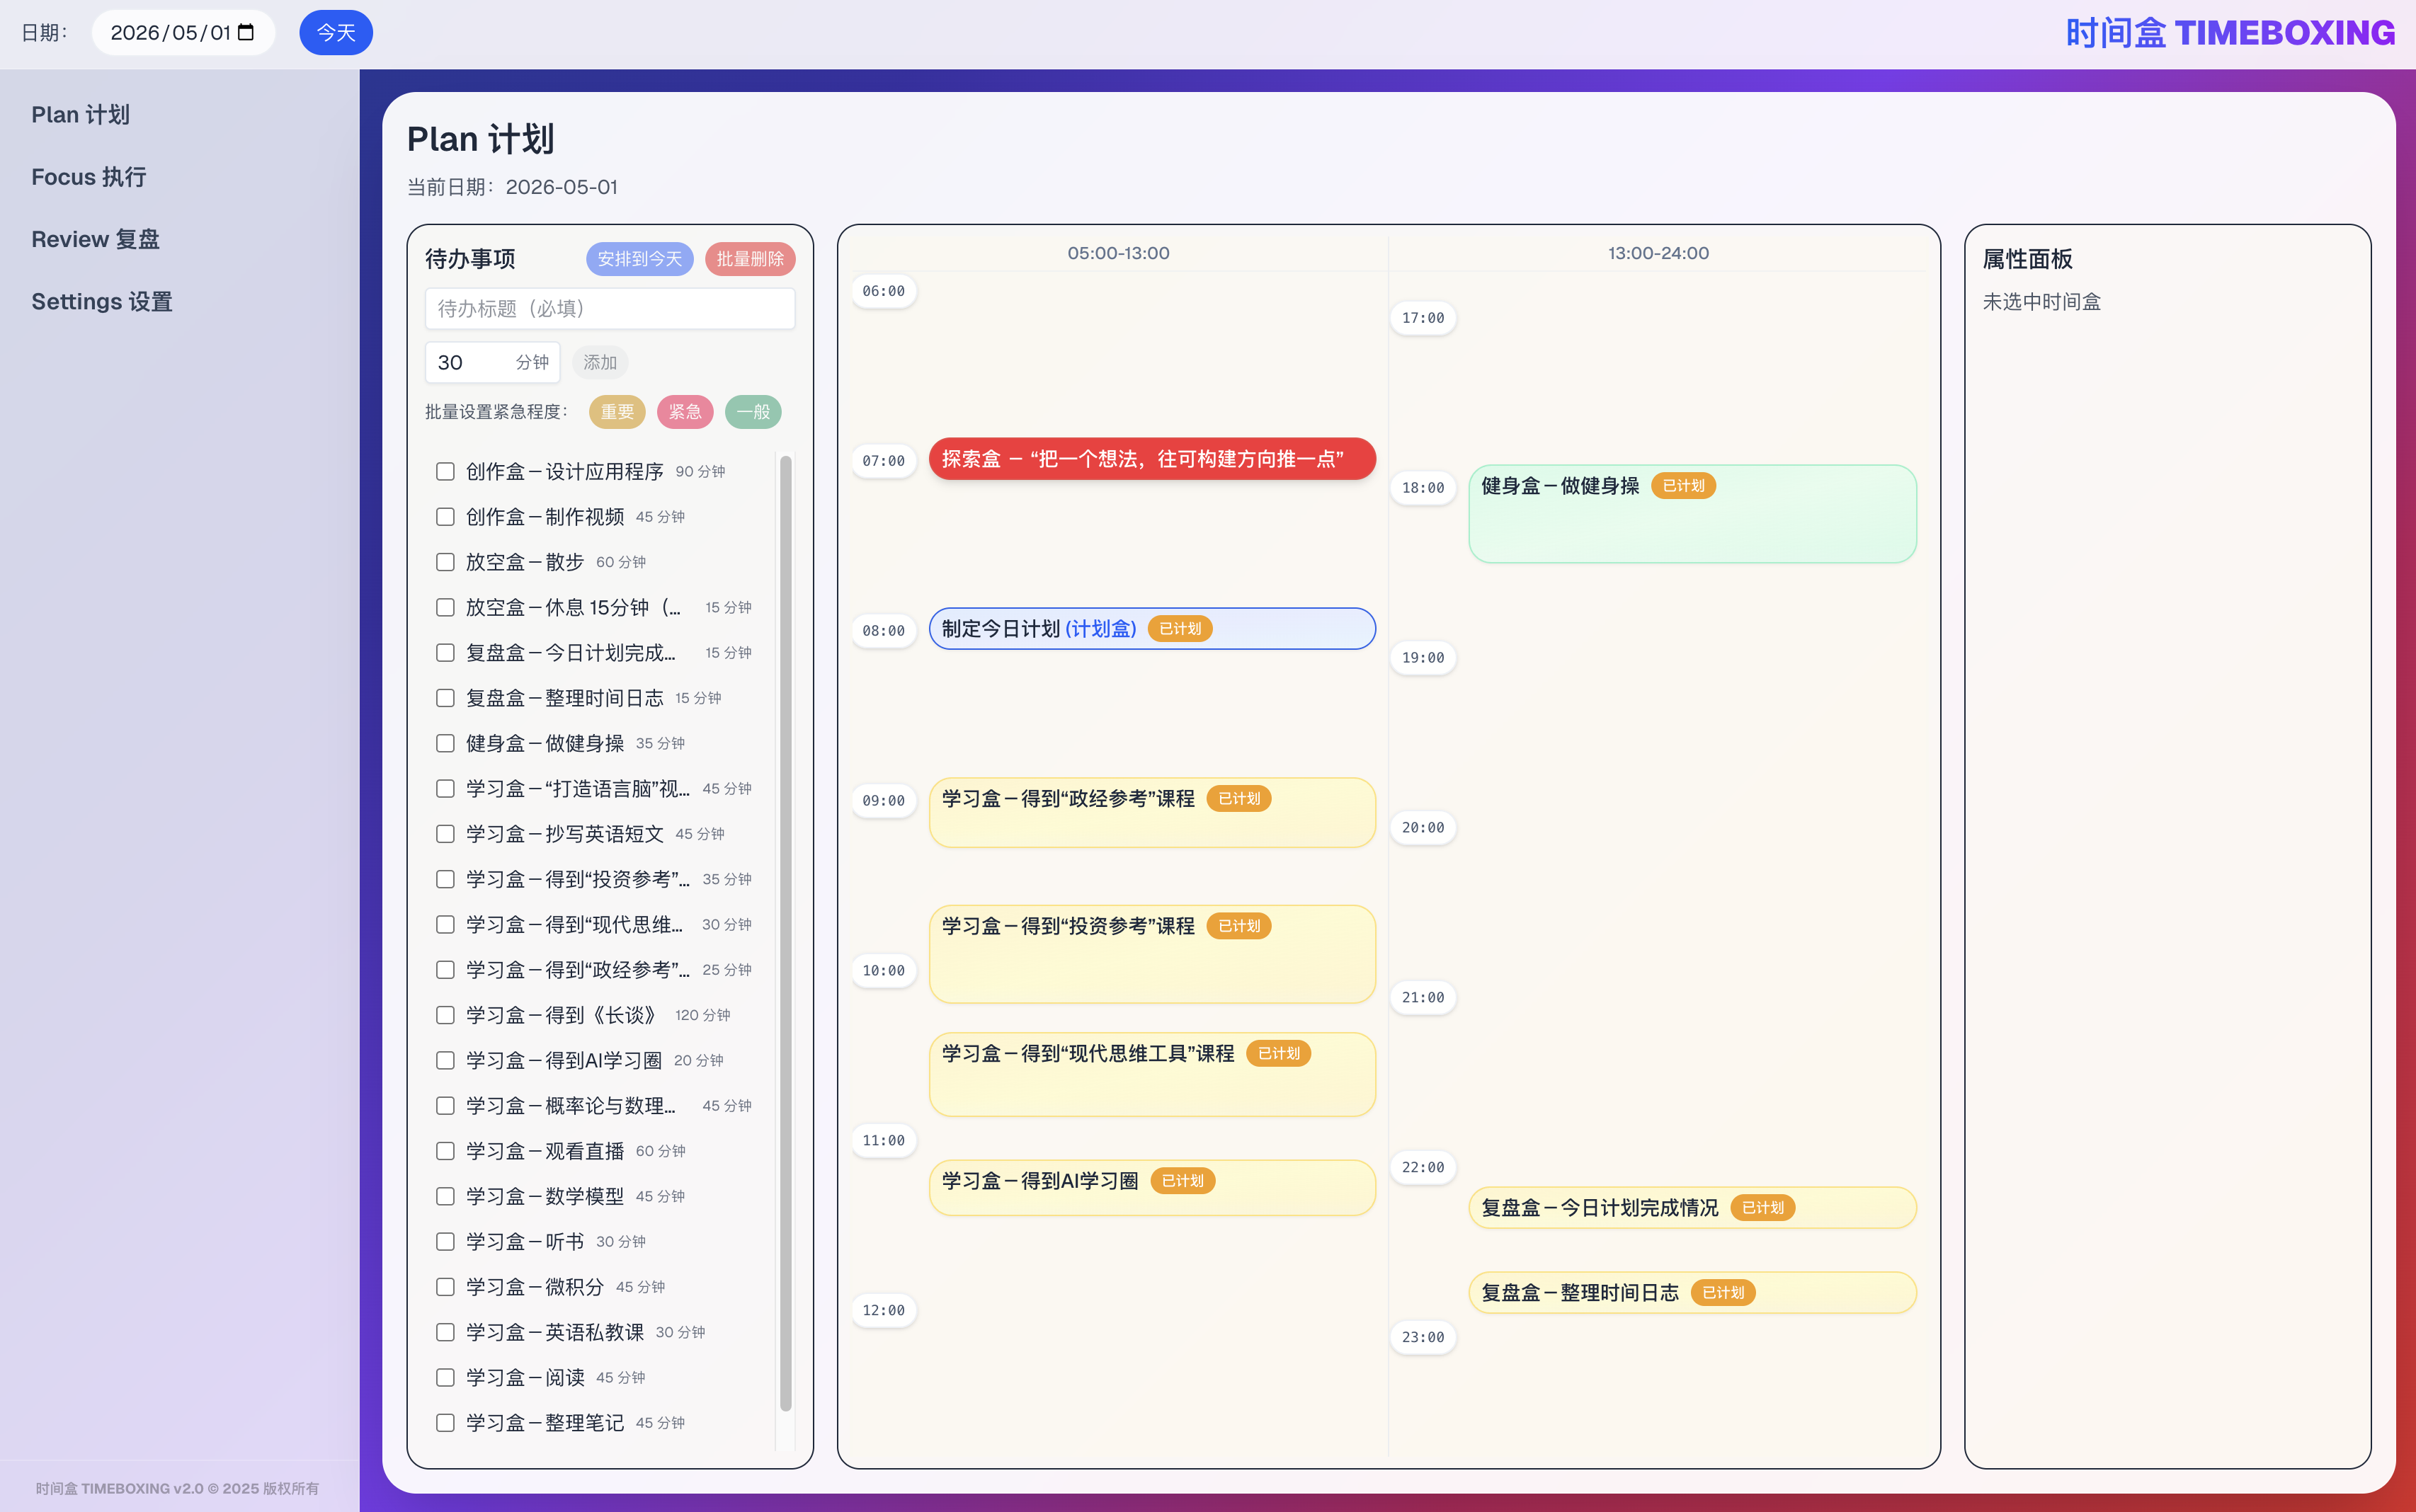Select 复盘盒－今日计划完成情况 timebox
This screenshot has width=2416, height=1512.
(1692, 1208)
